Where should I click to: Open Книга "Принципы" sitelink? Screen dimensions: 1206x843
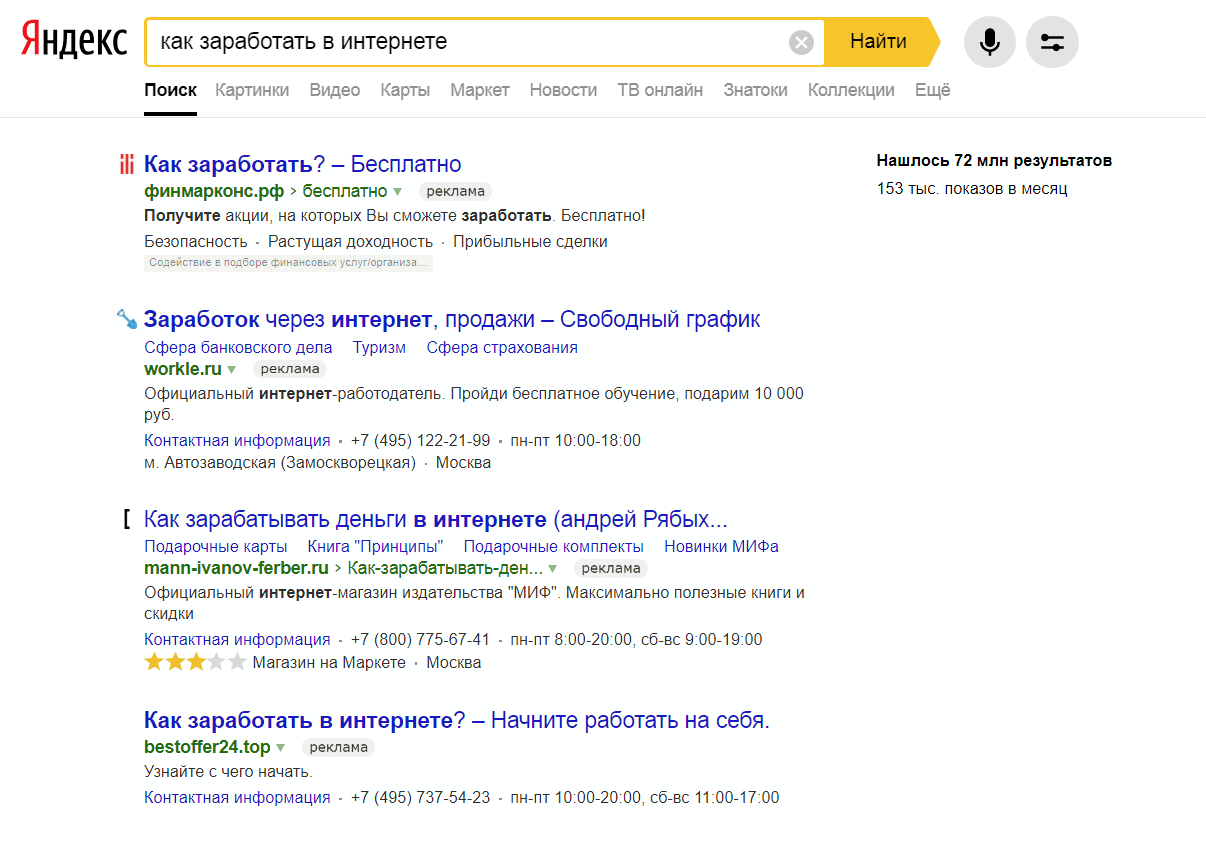click(x=375, y=546)
